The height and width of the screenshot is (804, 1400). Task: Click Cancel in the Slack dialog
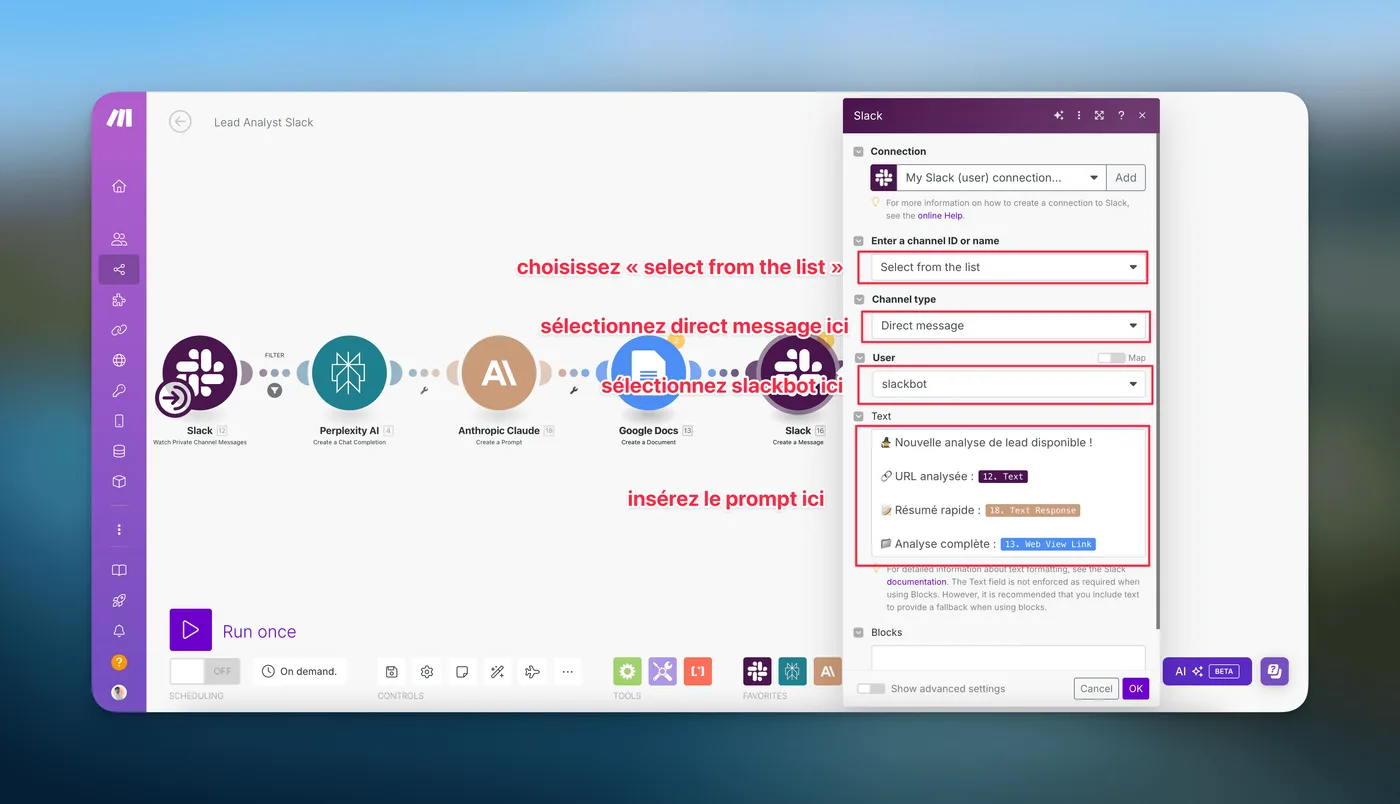[1096, 688]
